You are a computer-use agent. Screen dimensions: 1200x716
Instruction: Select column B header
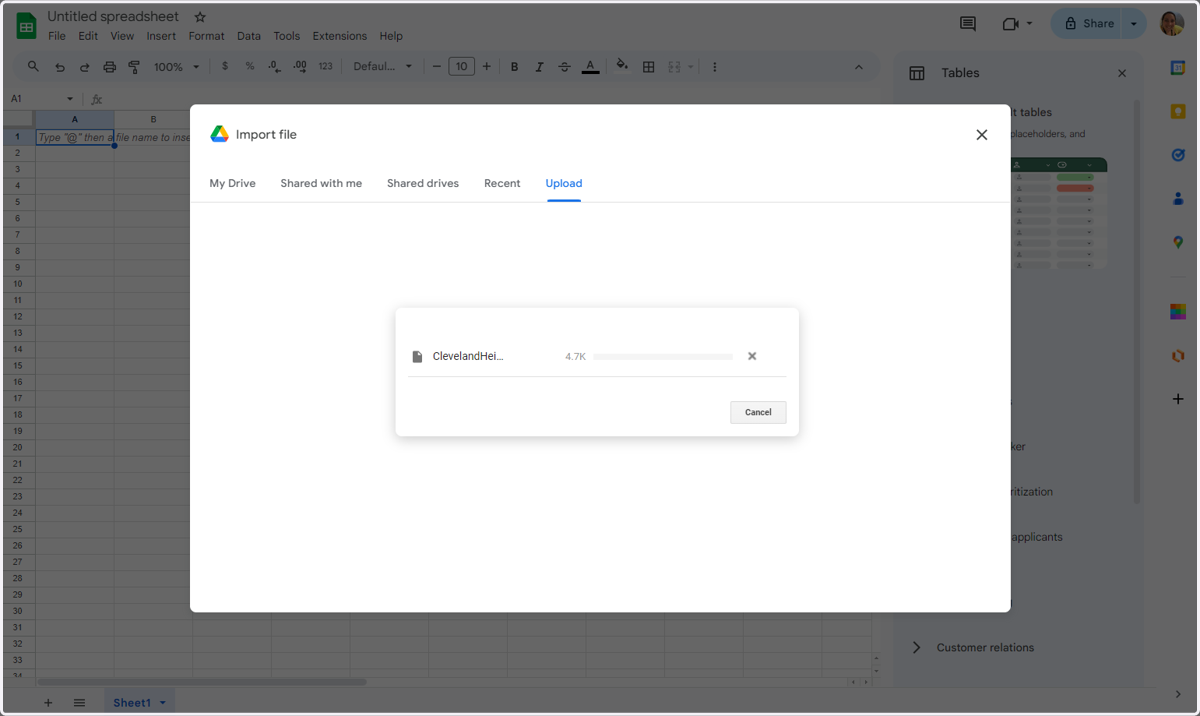tap(153, 120)
